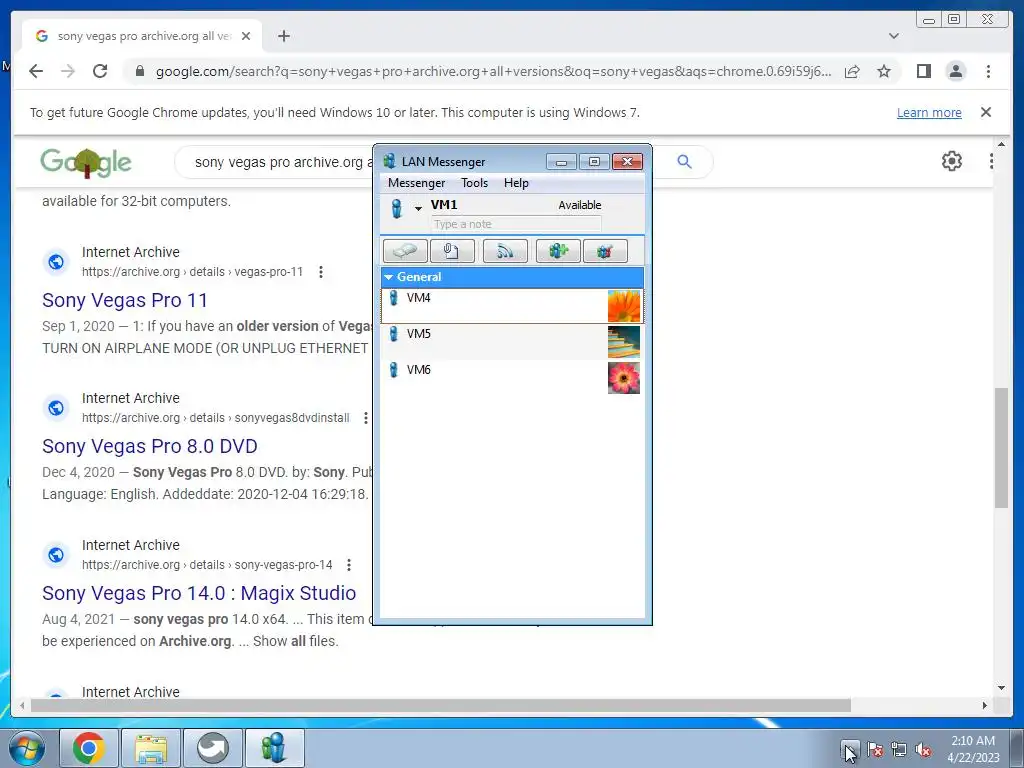
Task: Share this page from address bar
Action: point(852,71)
